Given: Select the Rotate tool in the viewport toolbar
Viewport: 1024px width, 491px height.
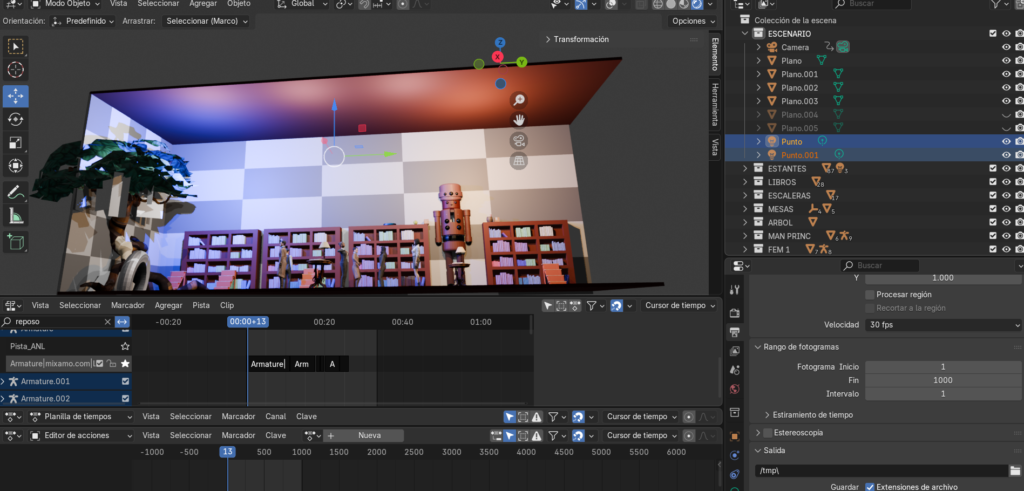Looking at the screenshot, I should coord(16,119).
